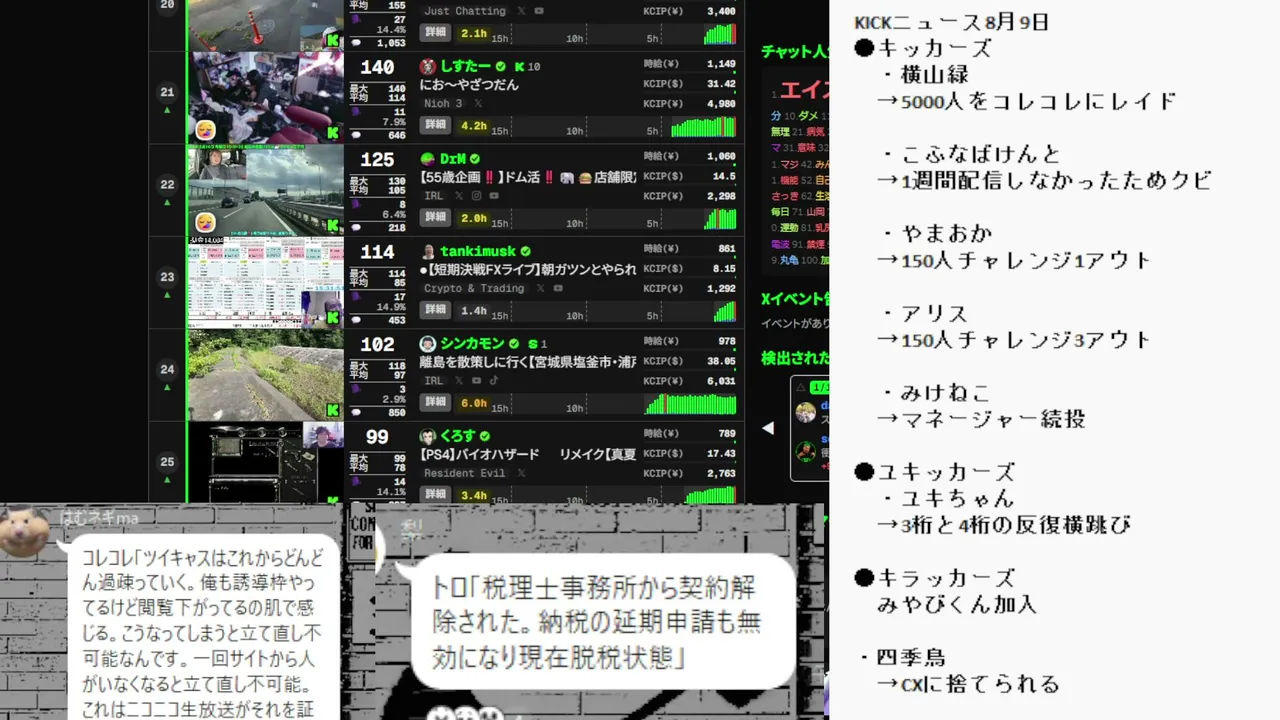Viewport: 1280px width, 720px height.
Task: Open the YouTube icon in DrM's row
Action: [493, 196]
